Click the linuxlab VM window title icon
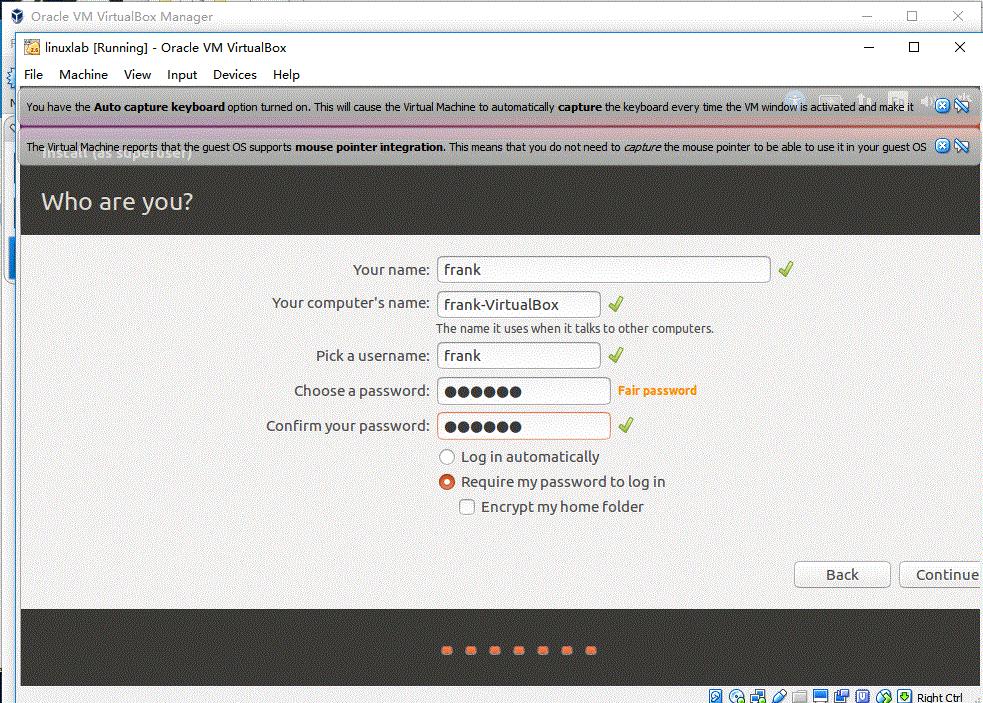The image size is (983, 703). click(x=32, y=47)
